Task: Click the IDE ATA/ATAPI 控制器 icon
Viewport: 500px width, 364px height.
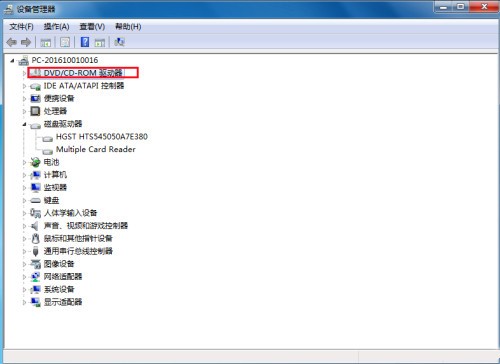Action: [x=35, y=86]
